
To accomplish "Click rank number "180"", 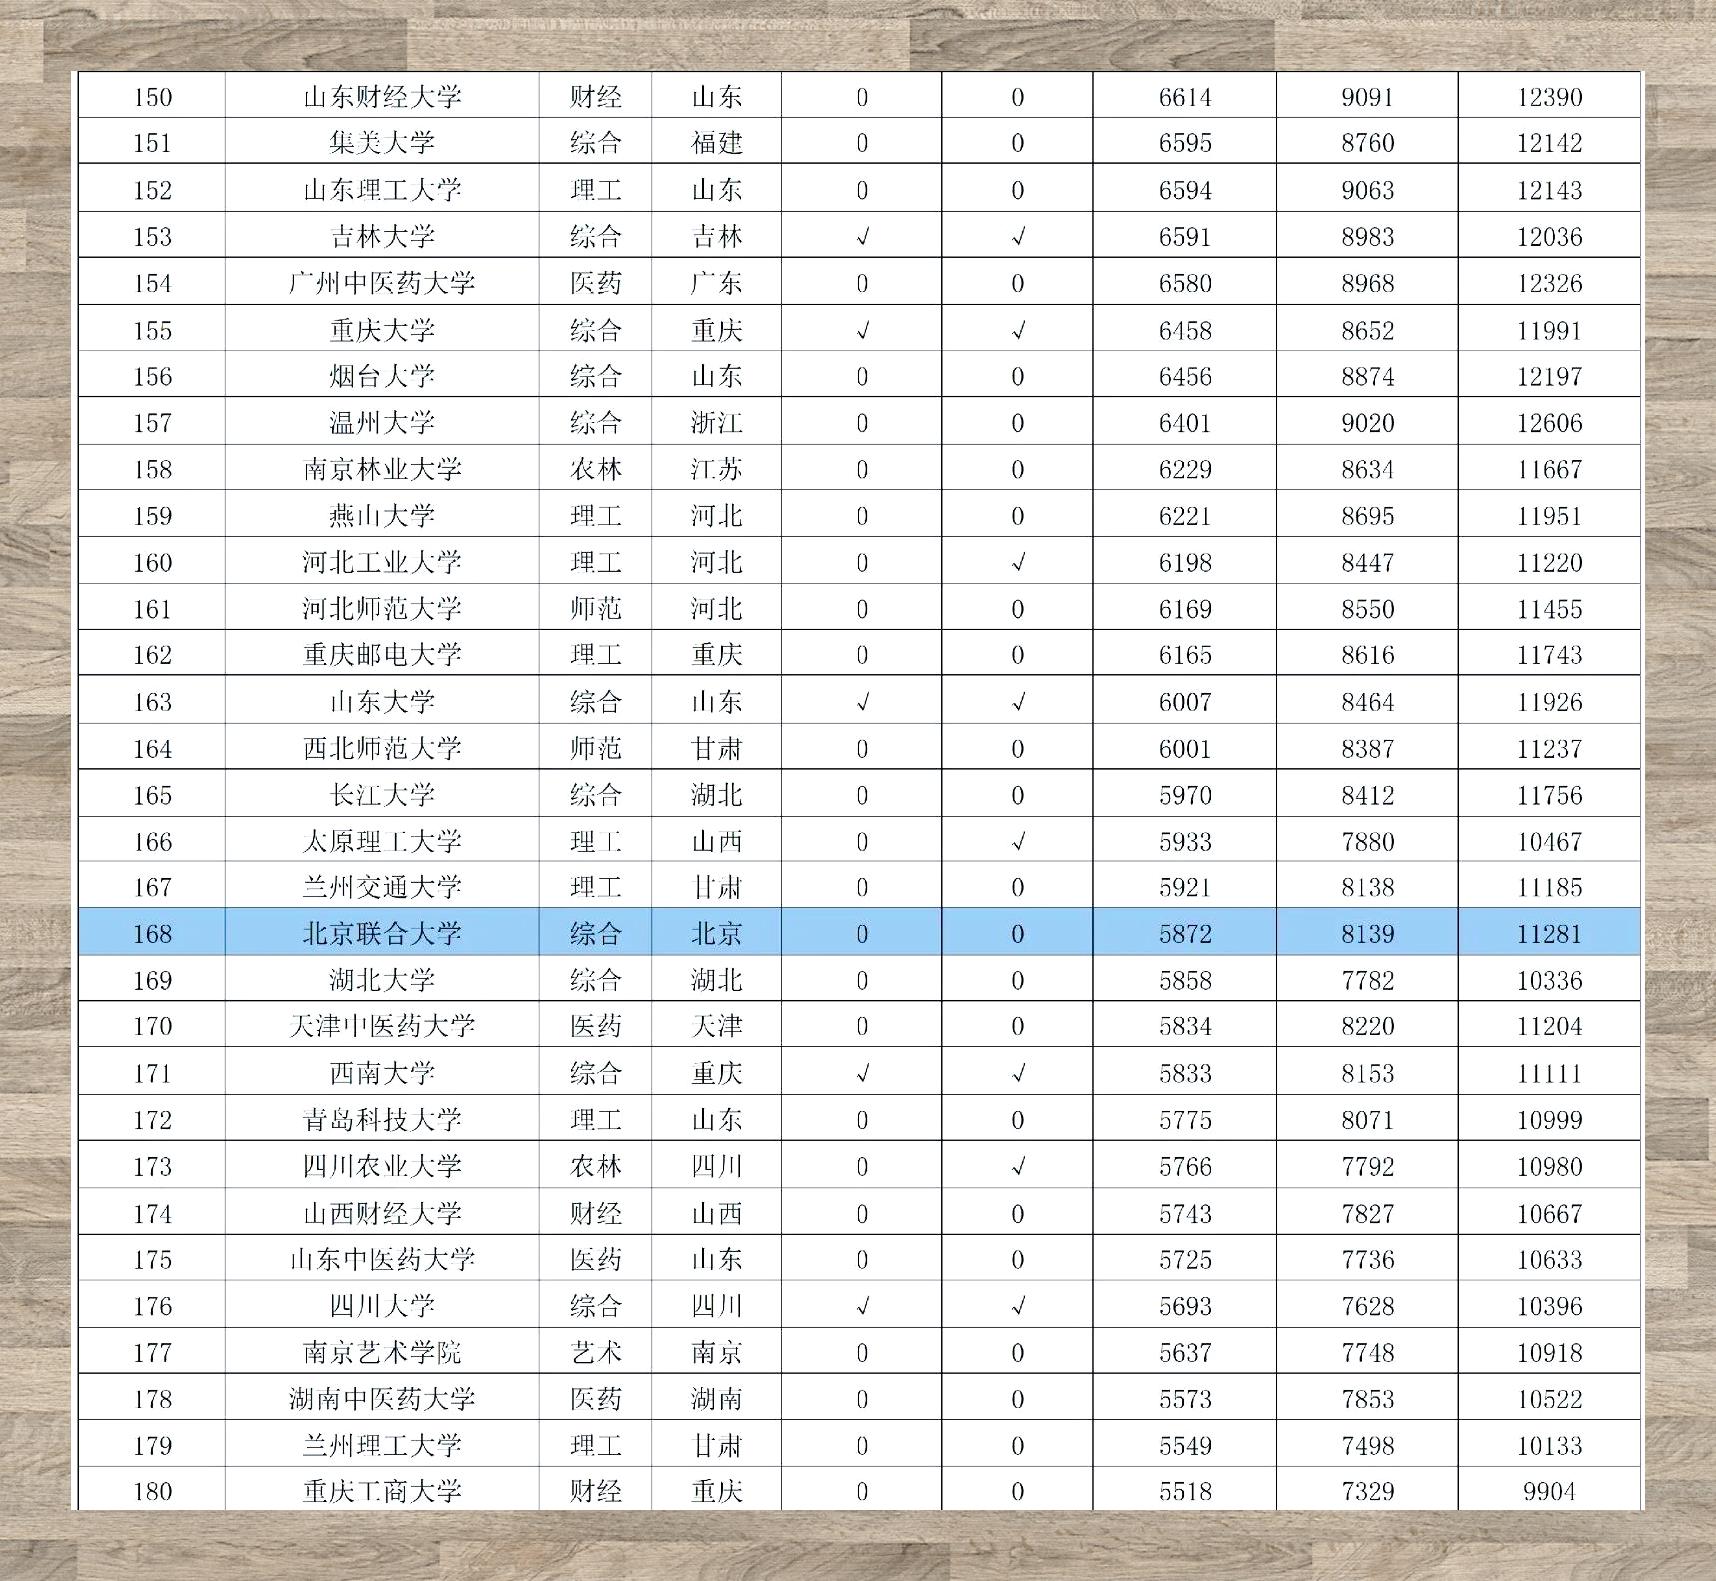I will pos(153,1491).
